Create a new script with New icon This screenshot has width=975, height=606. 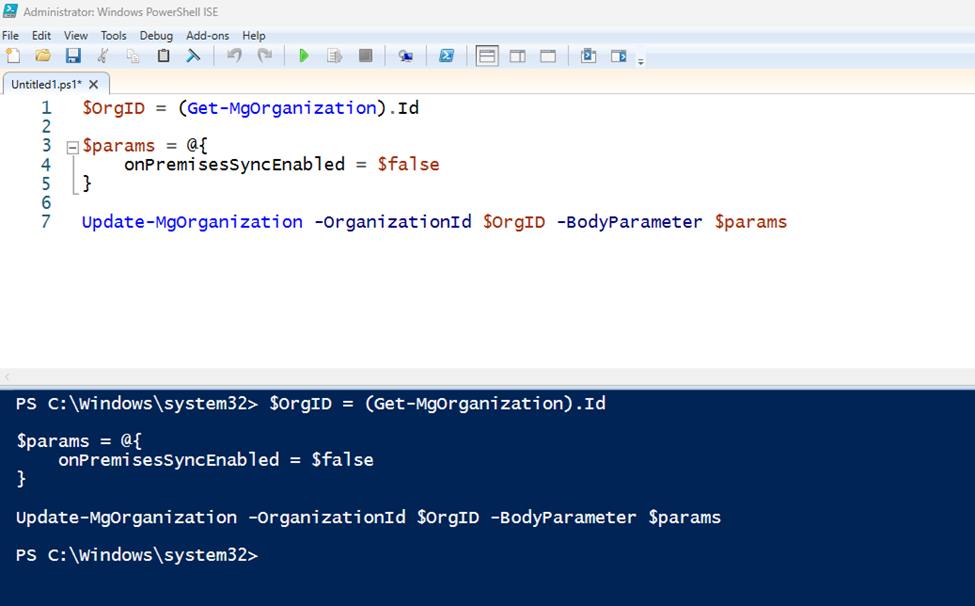(13, 56)
